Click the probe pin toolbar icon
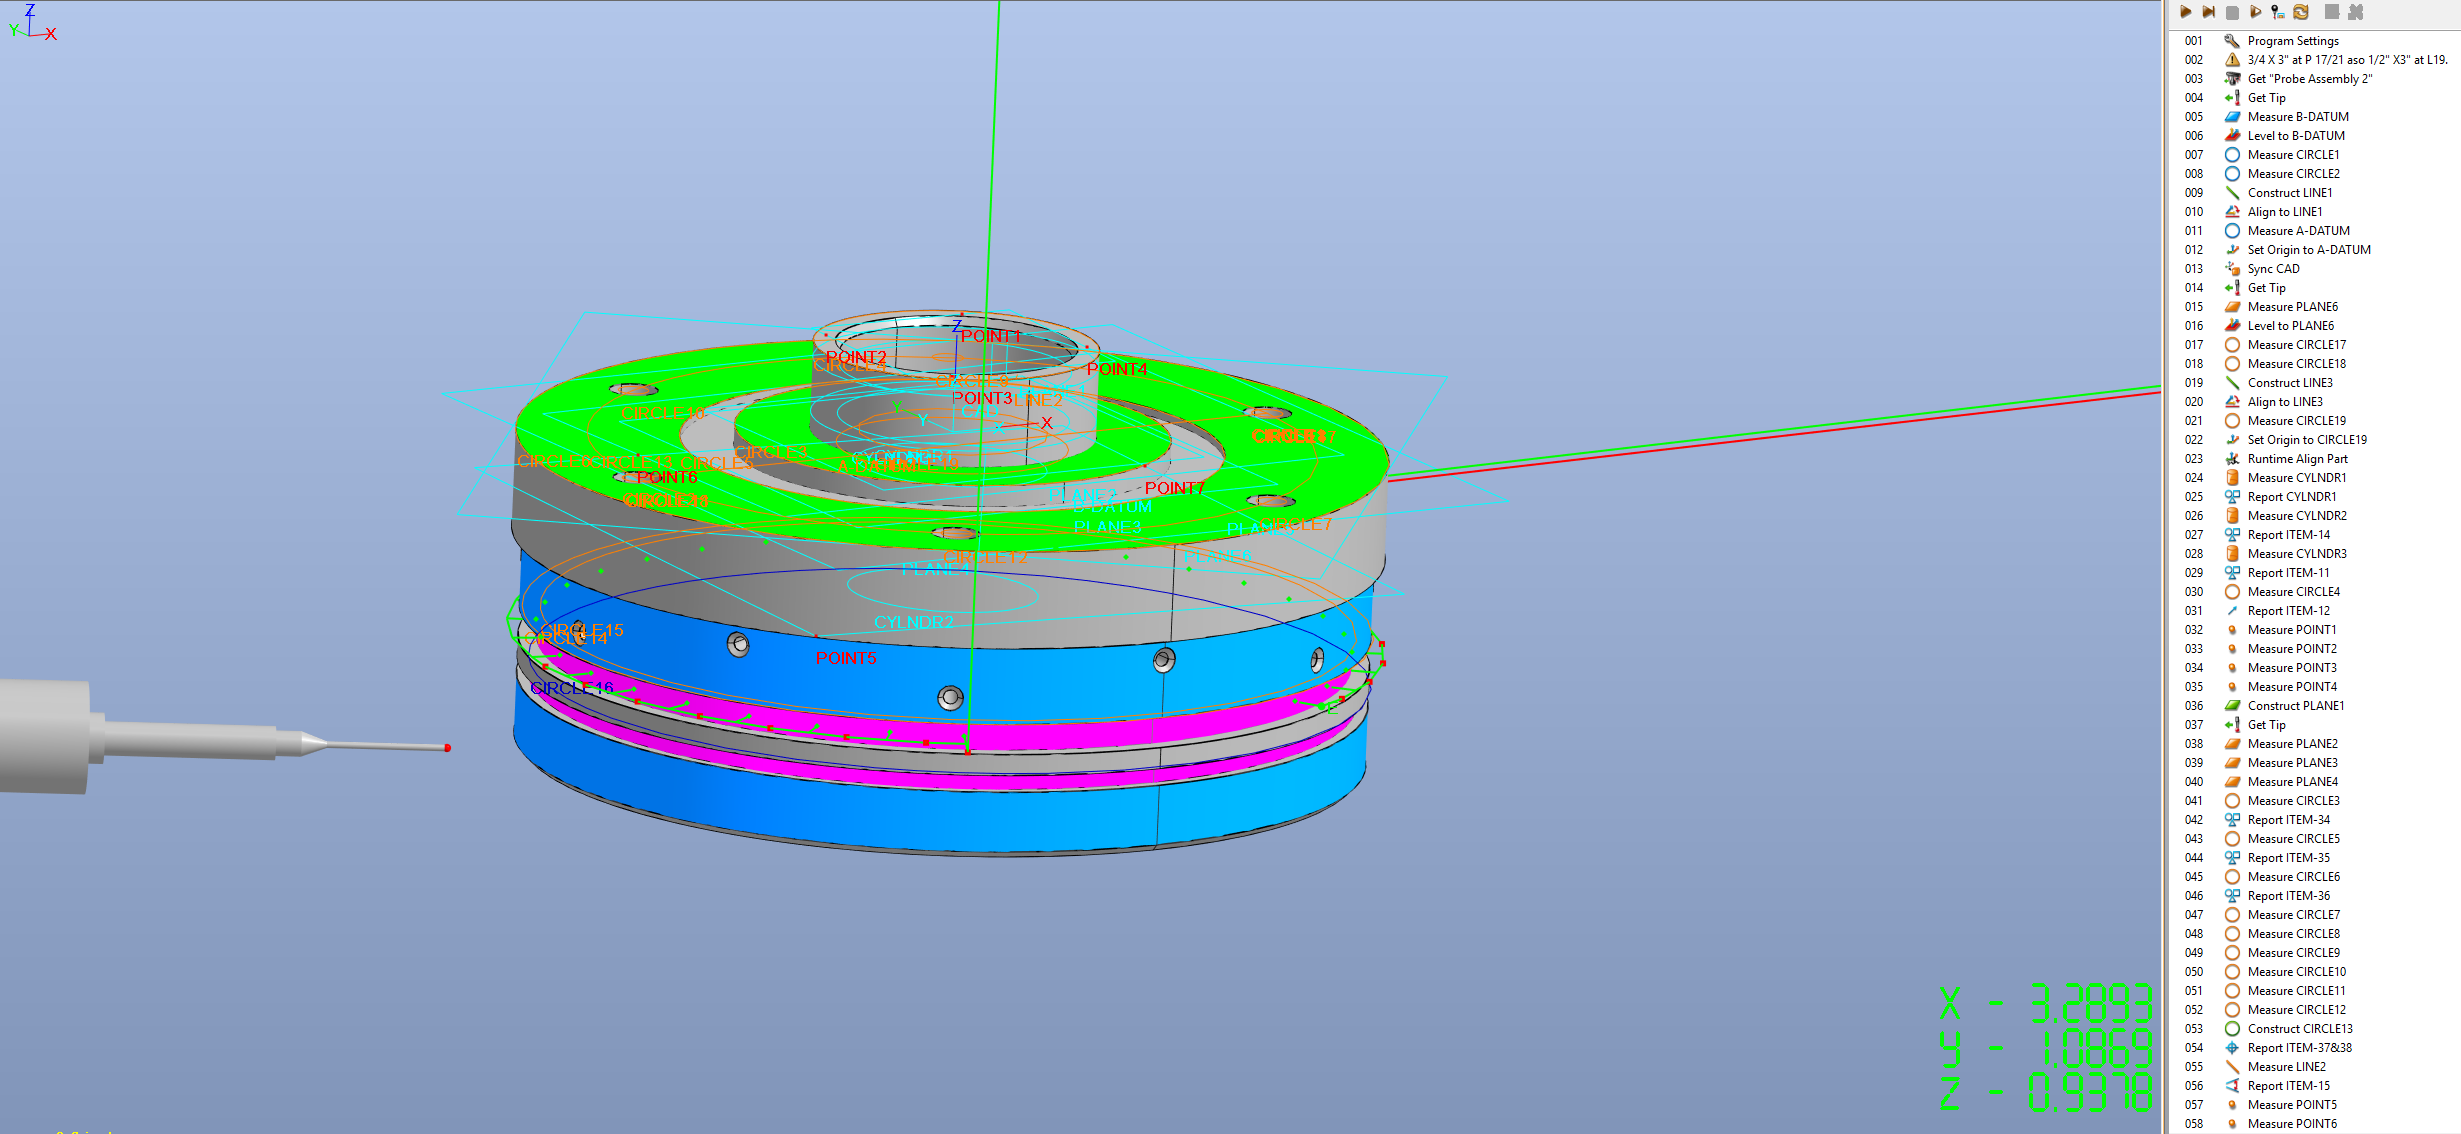 pos(2277,12)
